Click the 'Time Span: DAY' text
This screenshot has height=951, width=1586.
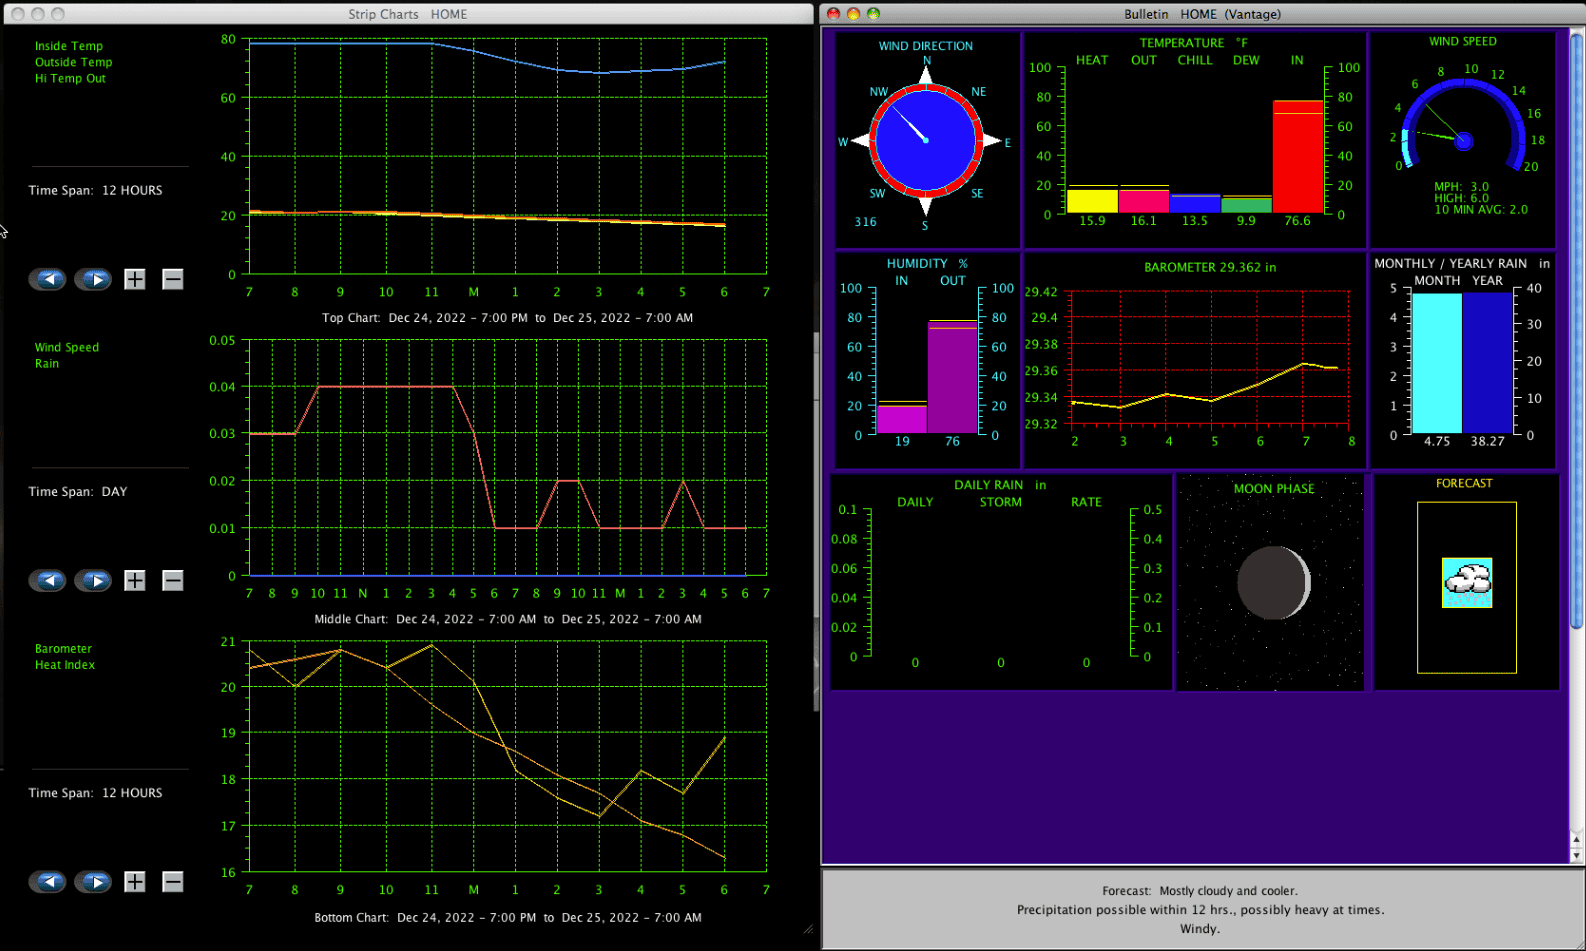[x=78, y=492]
